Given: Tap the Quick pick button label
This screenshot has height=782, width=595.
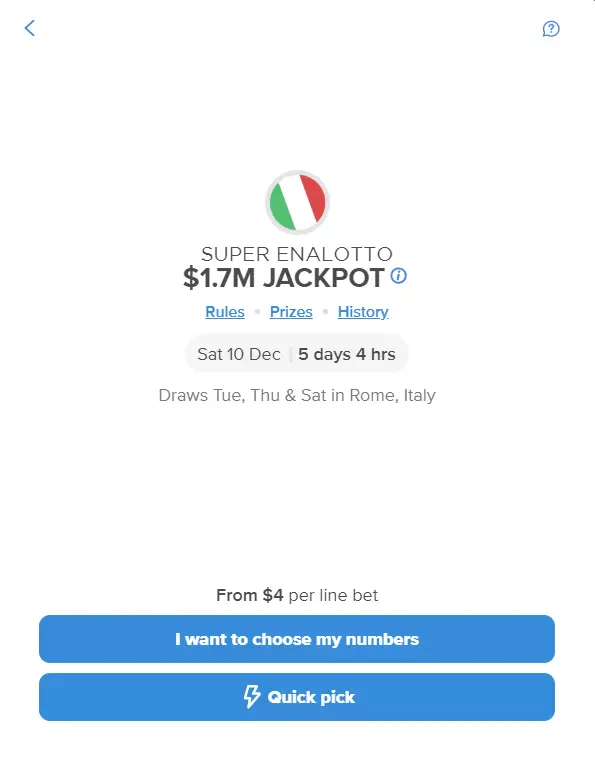Looking at the screenshot, I should 311,697.
